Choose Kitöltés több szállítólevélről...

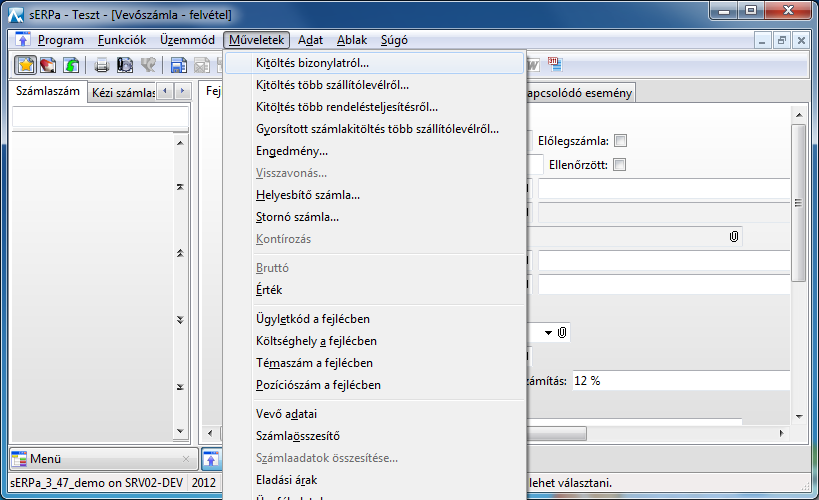pos(375,85)
